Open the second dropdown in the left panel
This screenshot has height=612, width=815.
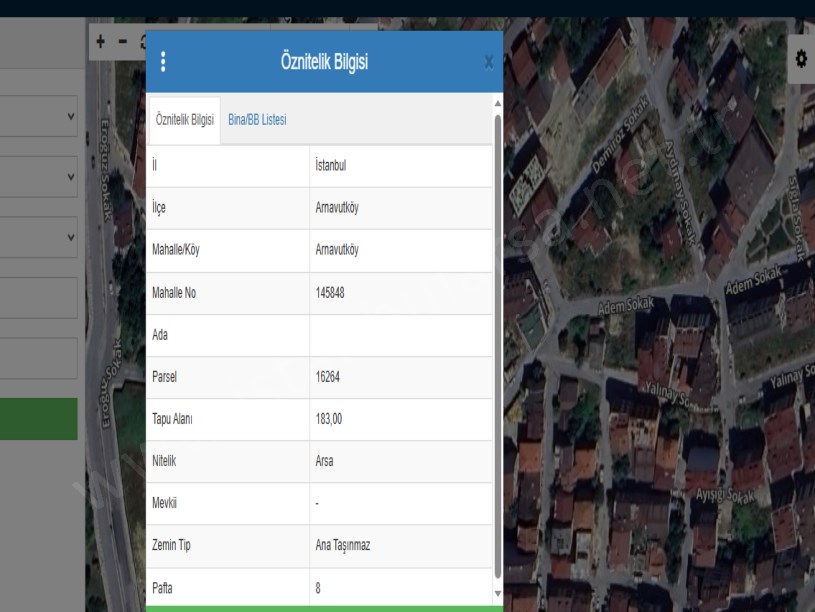[38, 177]
